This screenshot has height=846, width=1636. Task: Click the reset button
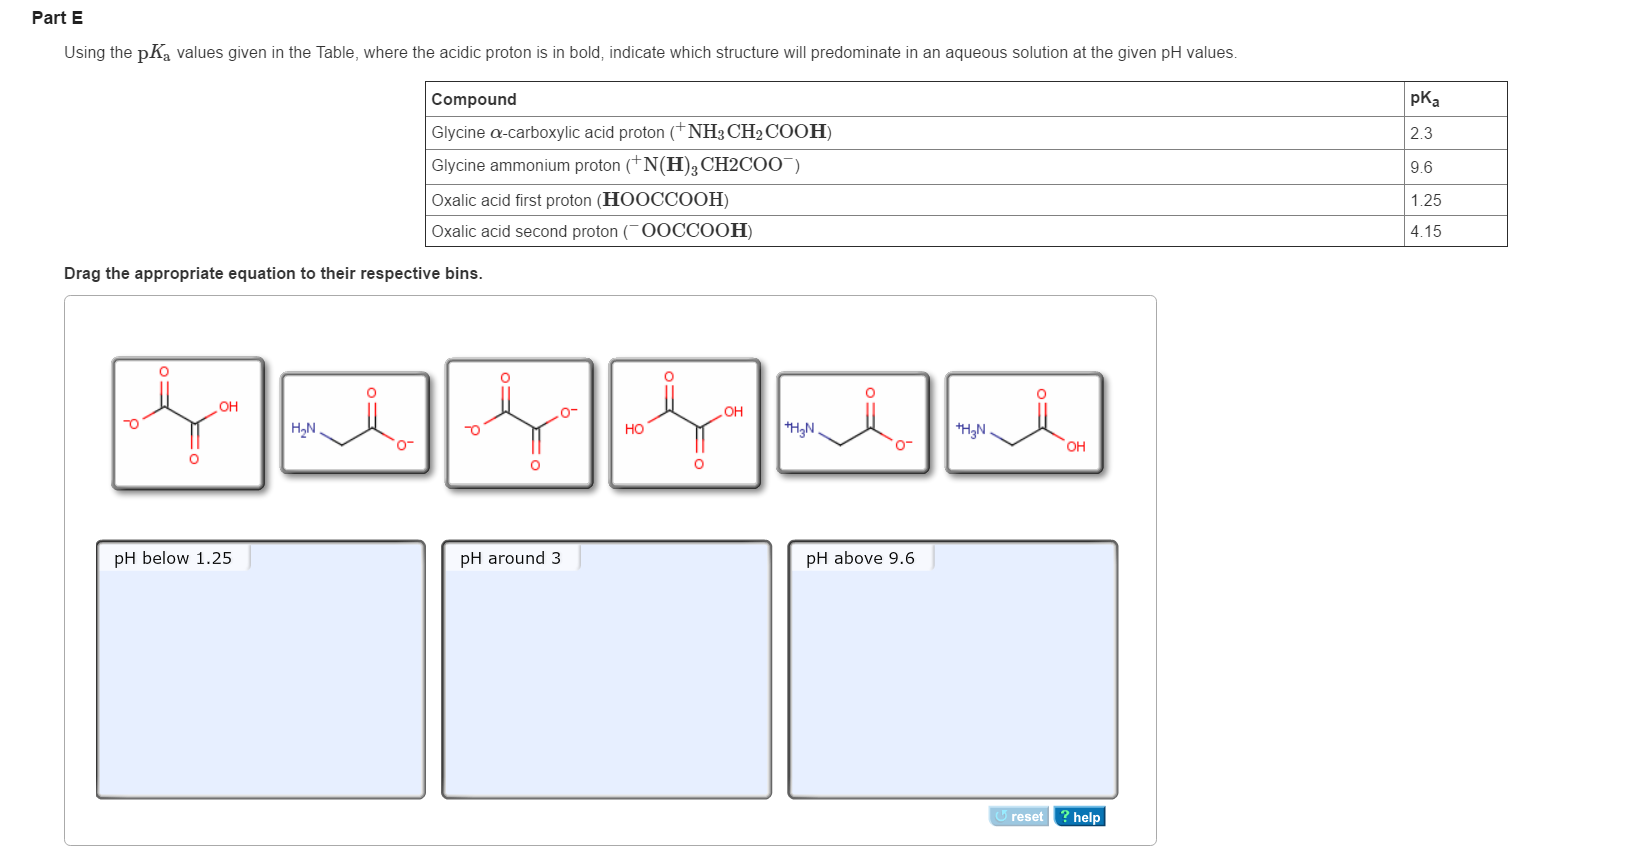tap(1019, 817)
